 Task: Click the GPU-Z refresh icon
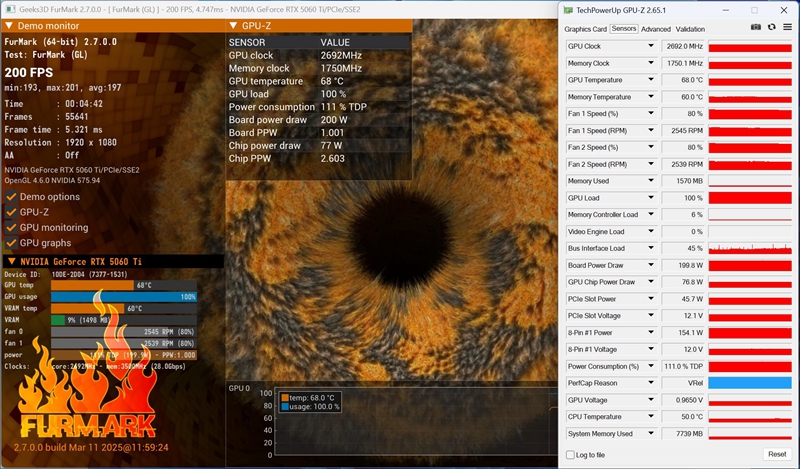click(772, 28)
